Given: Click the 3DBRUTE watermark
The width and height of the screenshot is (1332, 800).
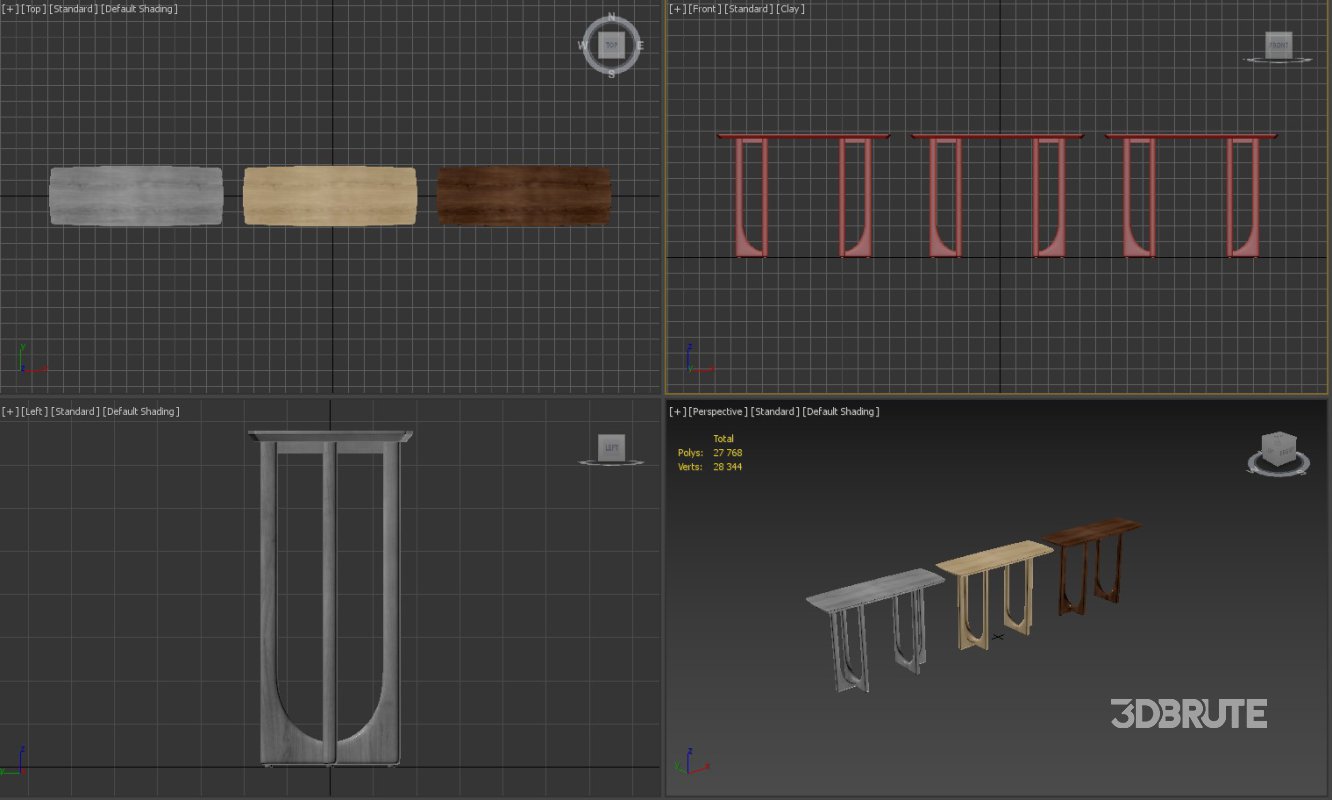Looking at the screenshot, I should pos(1188,714).
